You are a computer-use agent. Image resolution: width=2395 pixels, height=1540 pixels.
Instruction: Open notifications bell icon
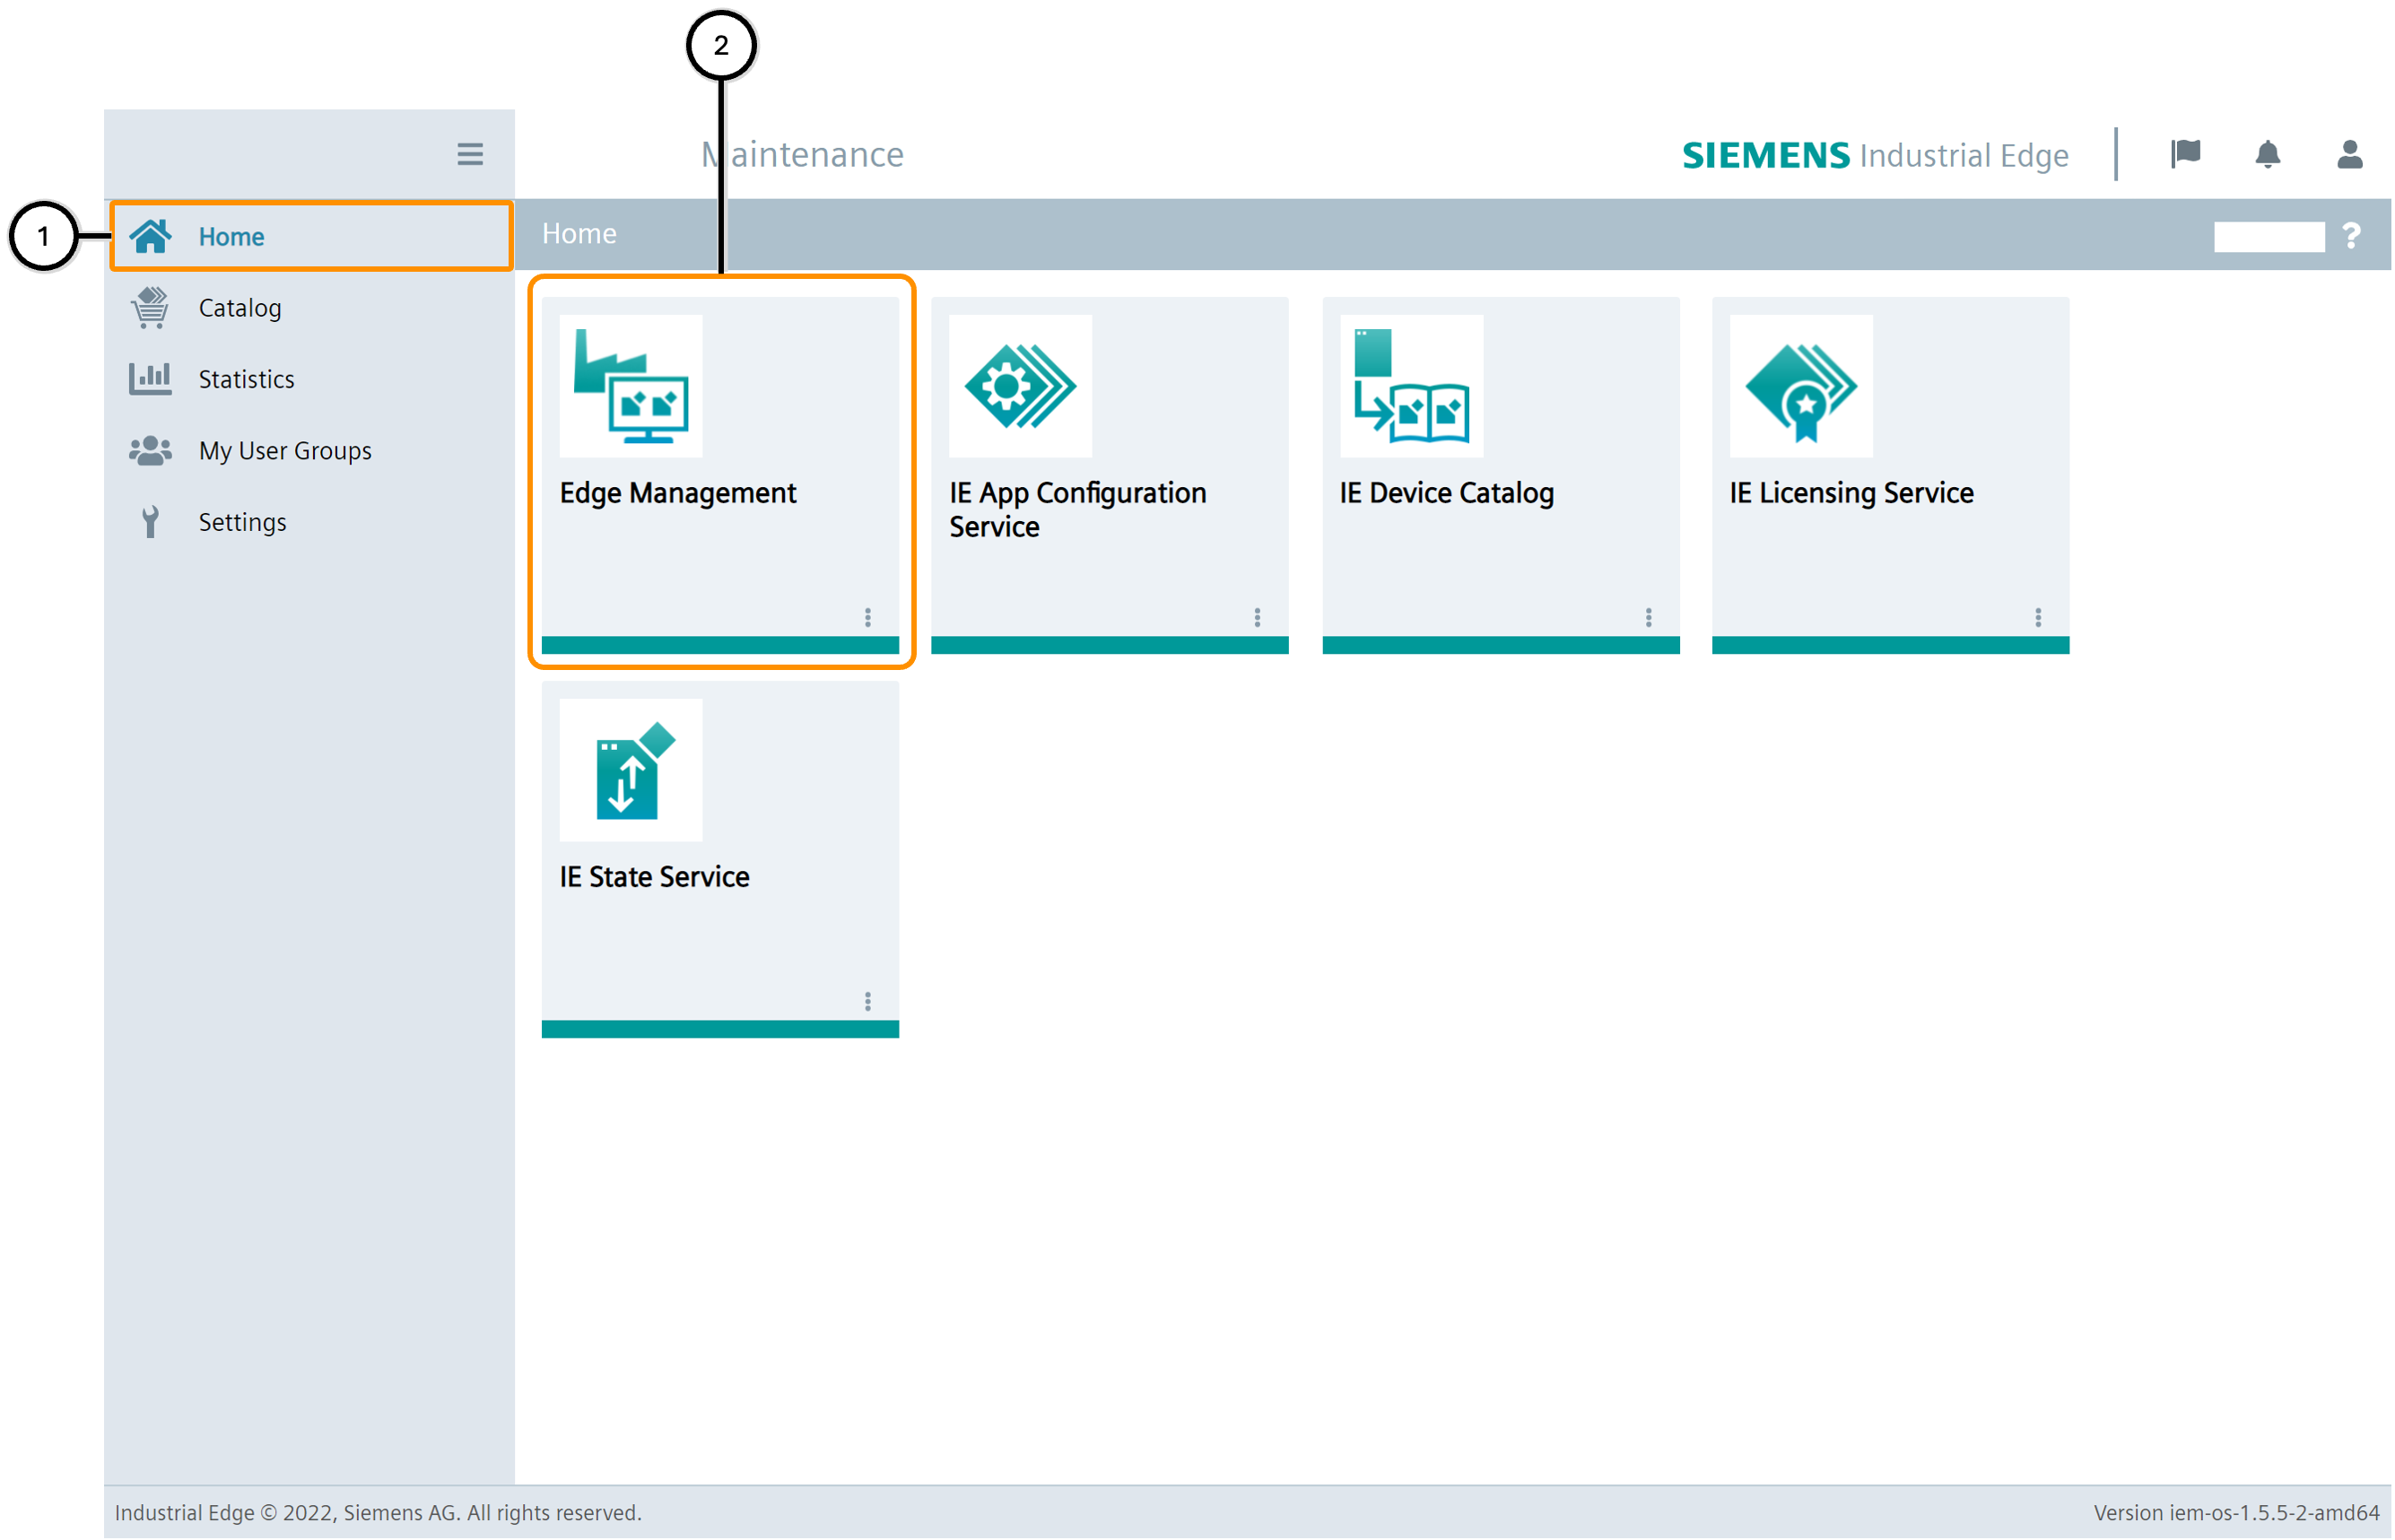point(2267,154)
